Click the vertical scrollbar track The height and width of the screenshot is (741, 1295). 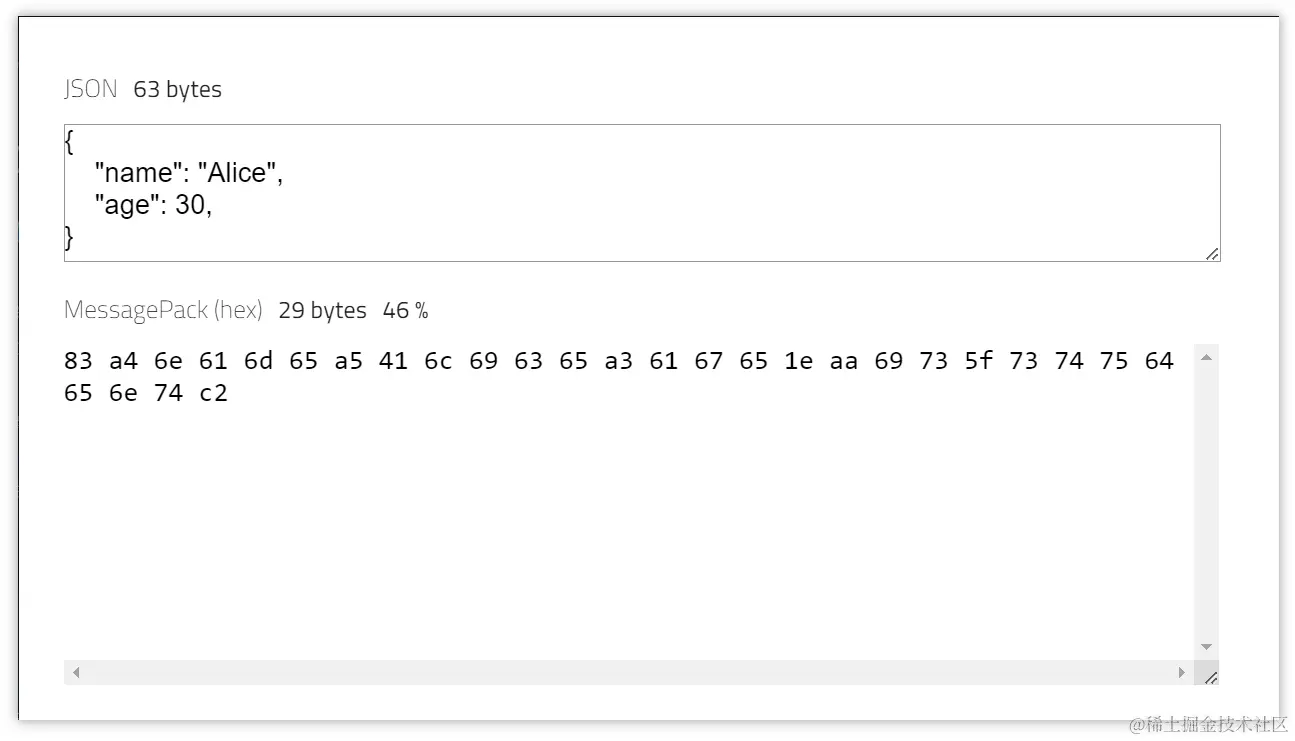1206,500
